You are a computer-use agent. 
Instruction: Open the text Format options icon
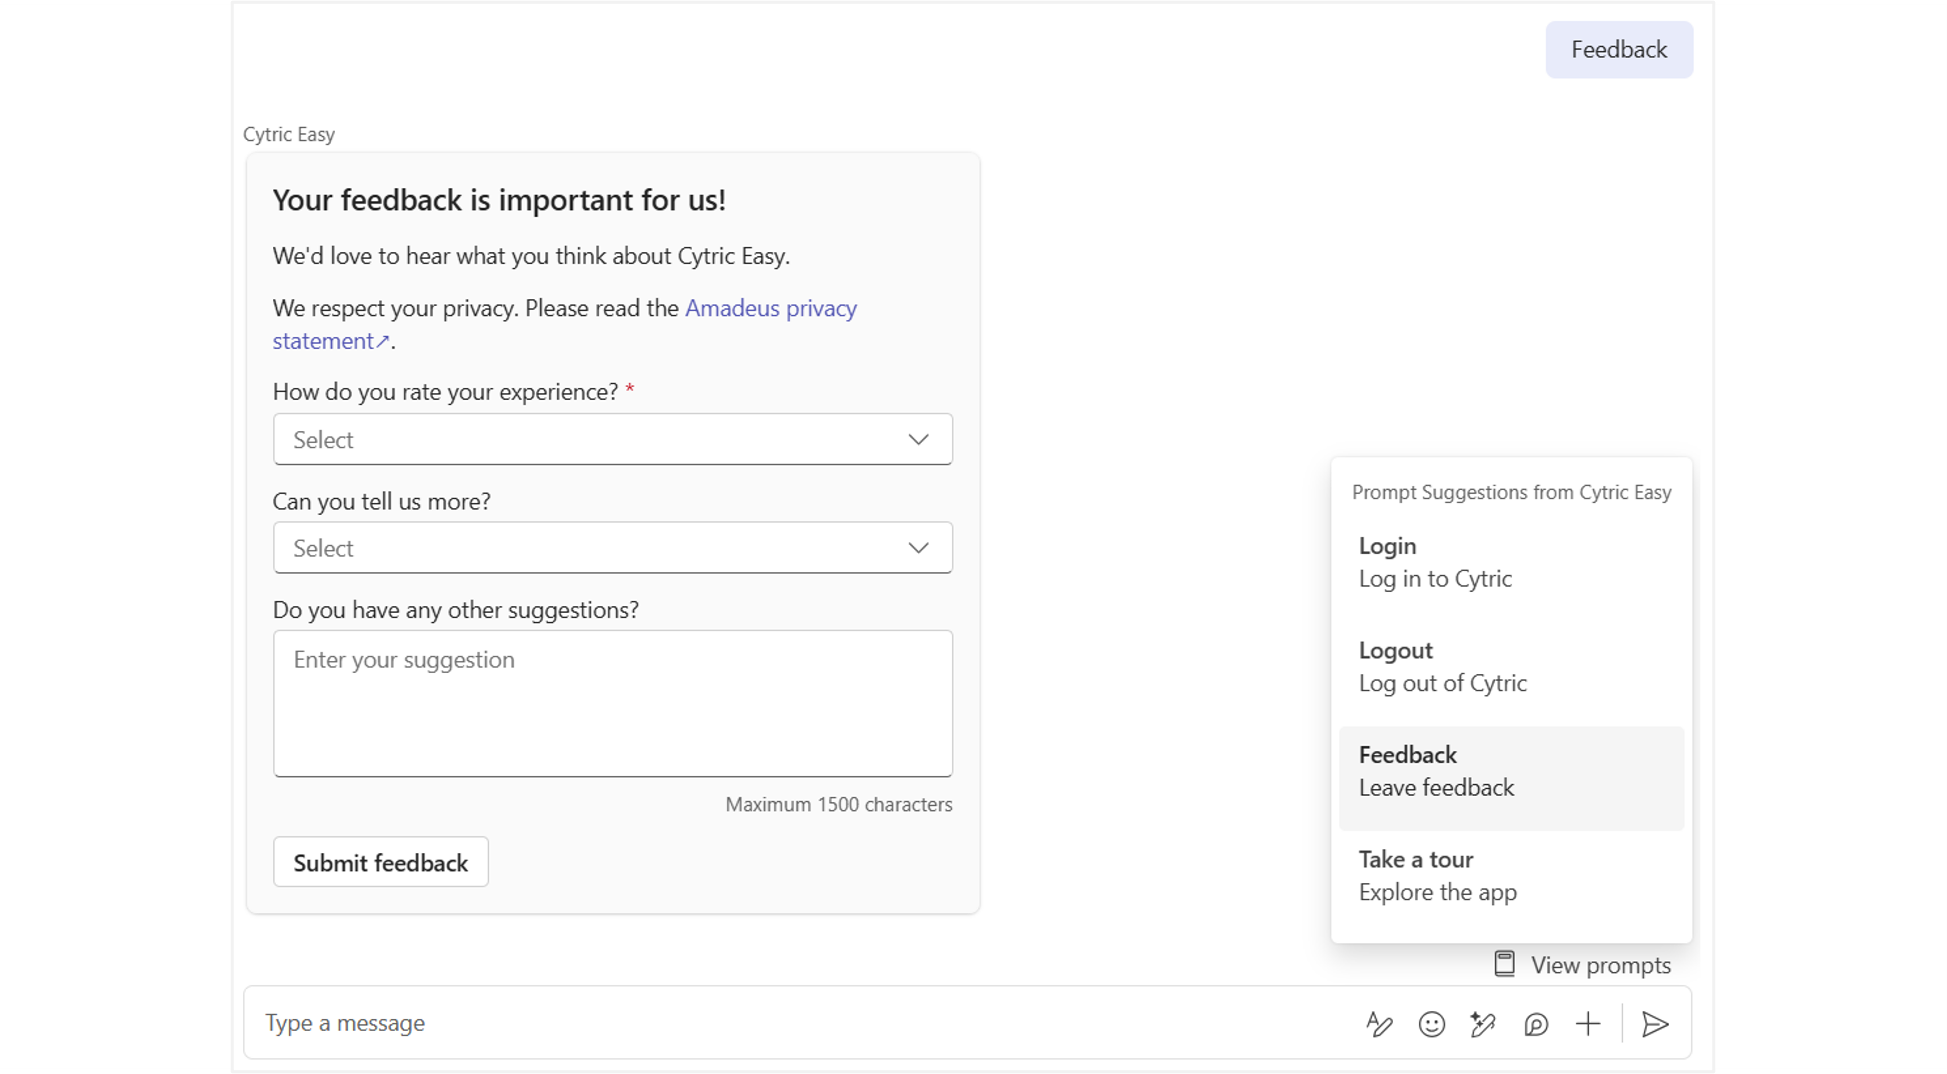coord(1379,1024)
